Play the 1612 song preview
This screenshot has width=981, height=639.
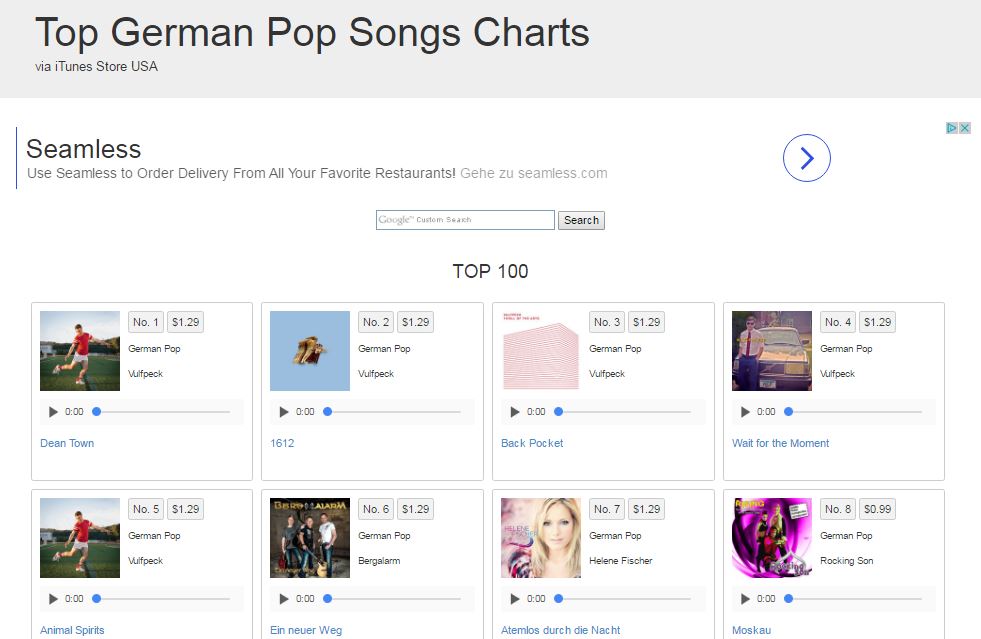click(284, 412)
